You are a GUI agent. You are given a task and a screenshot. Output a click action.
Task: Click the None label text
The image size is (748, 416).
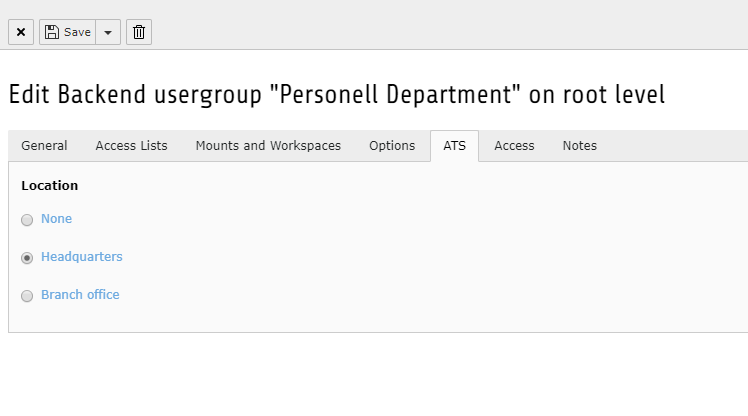[56, 219]
